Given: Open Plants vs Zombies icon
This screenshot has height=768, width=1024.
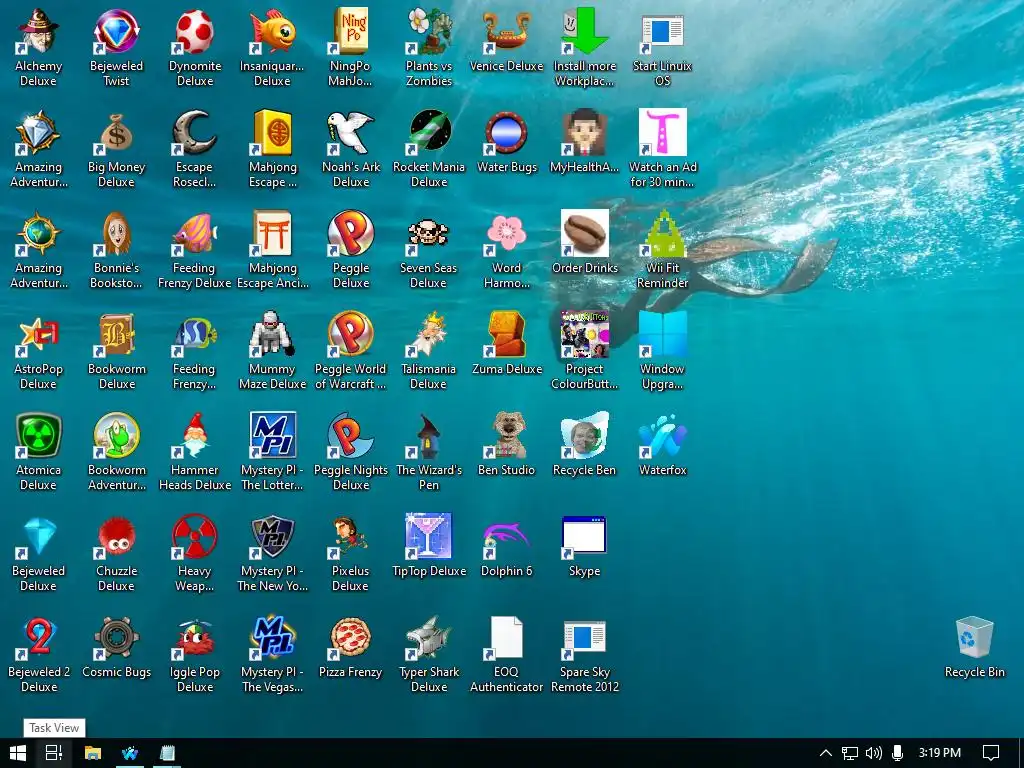Looking at the screenshot, I should [x=428, y=31].
